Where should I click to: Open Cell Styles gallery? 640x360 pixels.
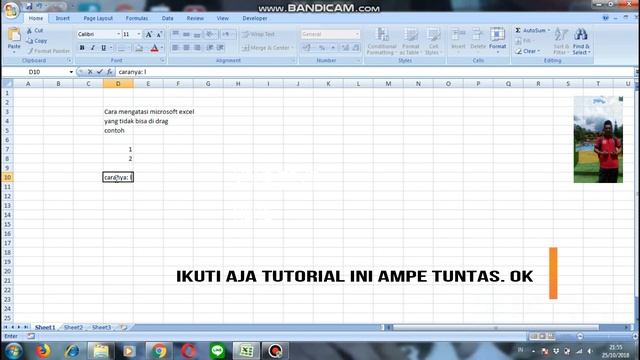click(432, 41)
